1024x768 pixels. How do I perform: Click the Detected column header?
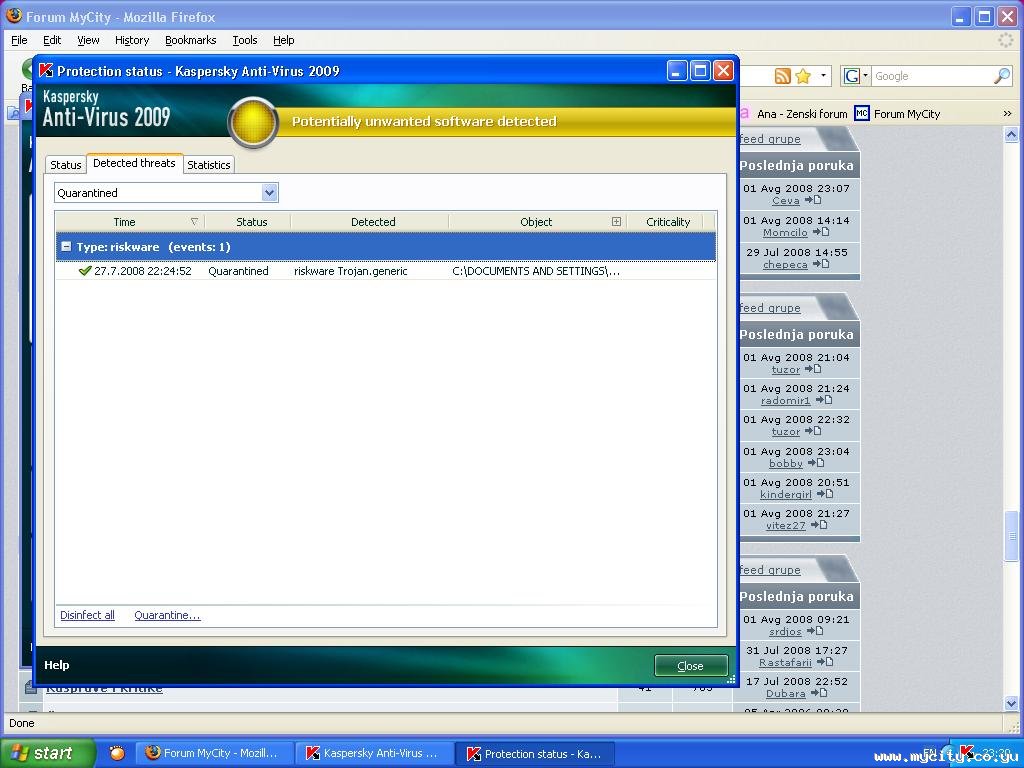coord(373,222)
